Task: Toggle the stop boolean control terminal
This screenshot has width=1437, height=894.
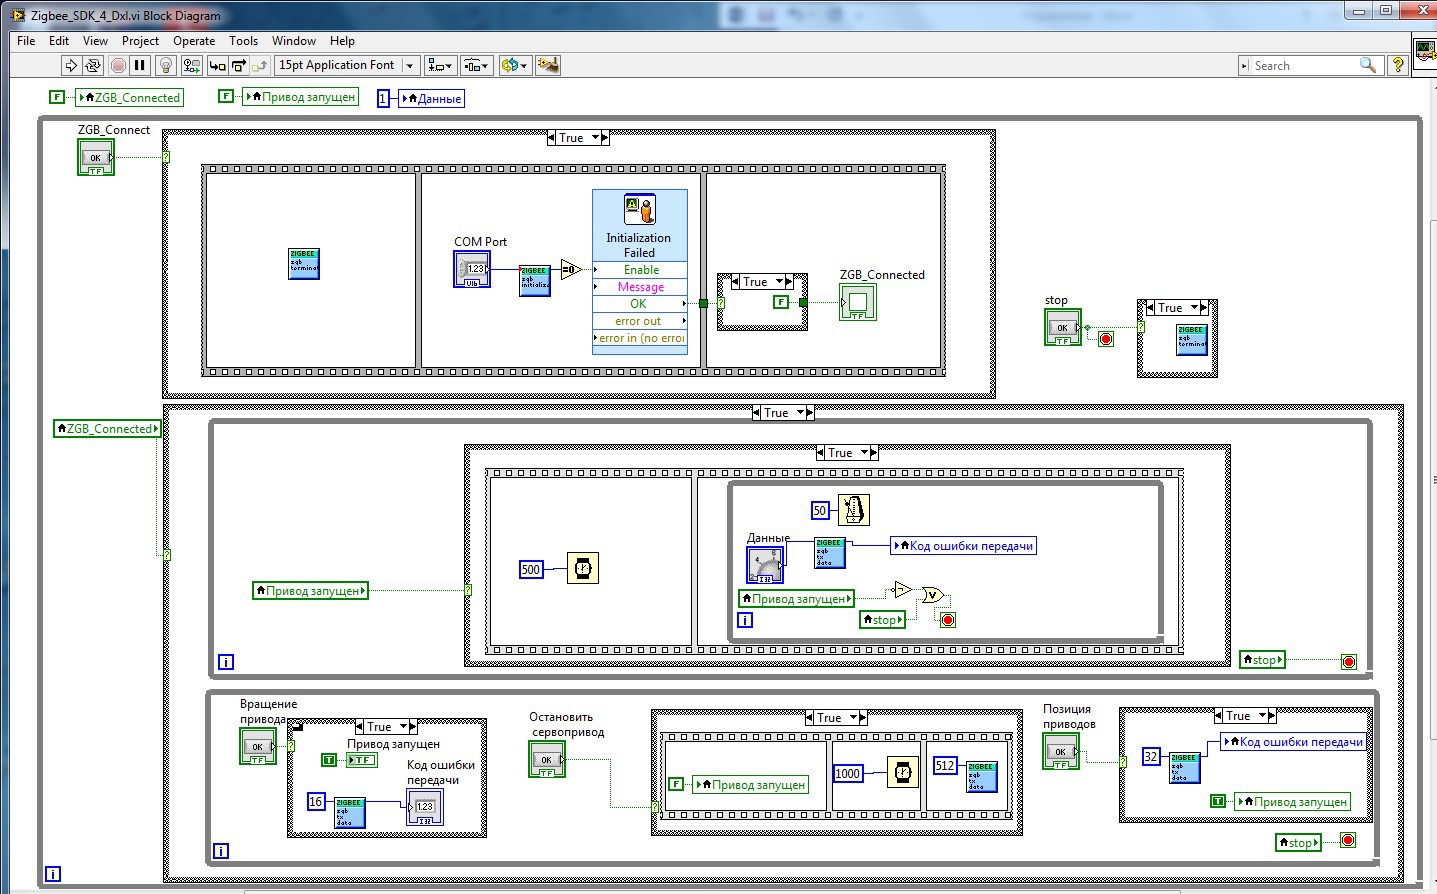Action: point(1063,327)
